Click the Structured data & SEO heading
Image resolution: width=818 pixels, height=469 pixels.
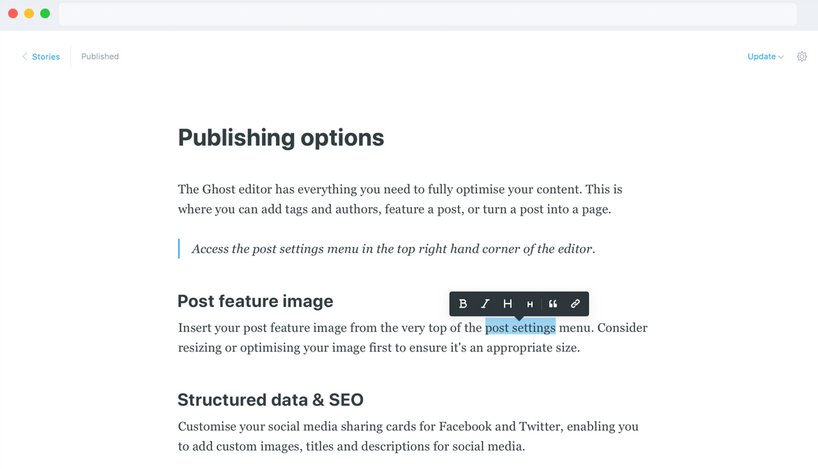pos(270,400)
